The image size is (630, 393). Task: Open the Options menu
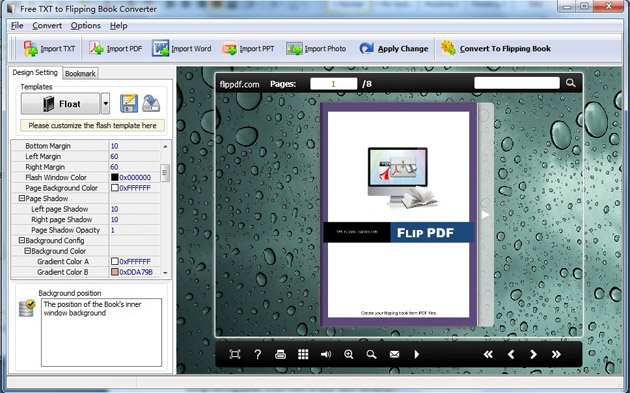86,26
